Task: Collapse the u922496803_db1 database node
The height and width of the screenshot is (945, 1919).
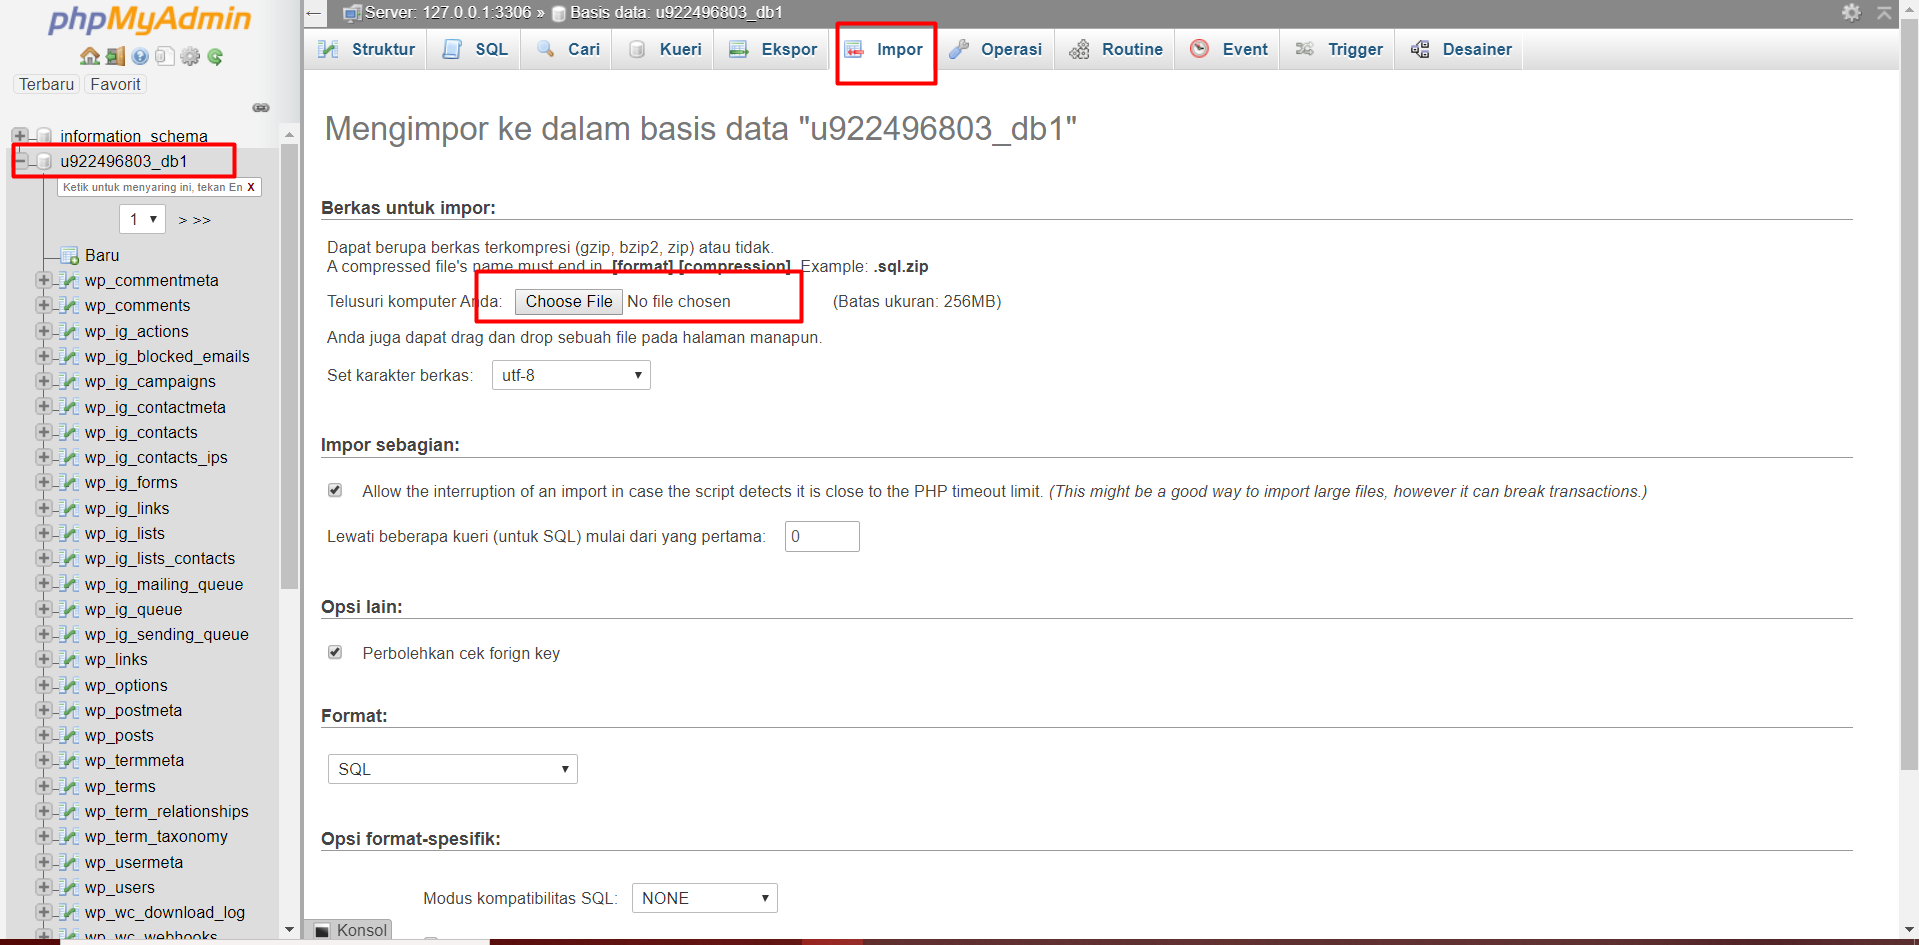Action: coord(19,160)
